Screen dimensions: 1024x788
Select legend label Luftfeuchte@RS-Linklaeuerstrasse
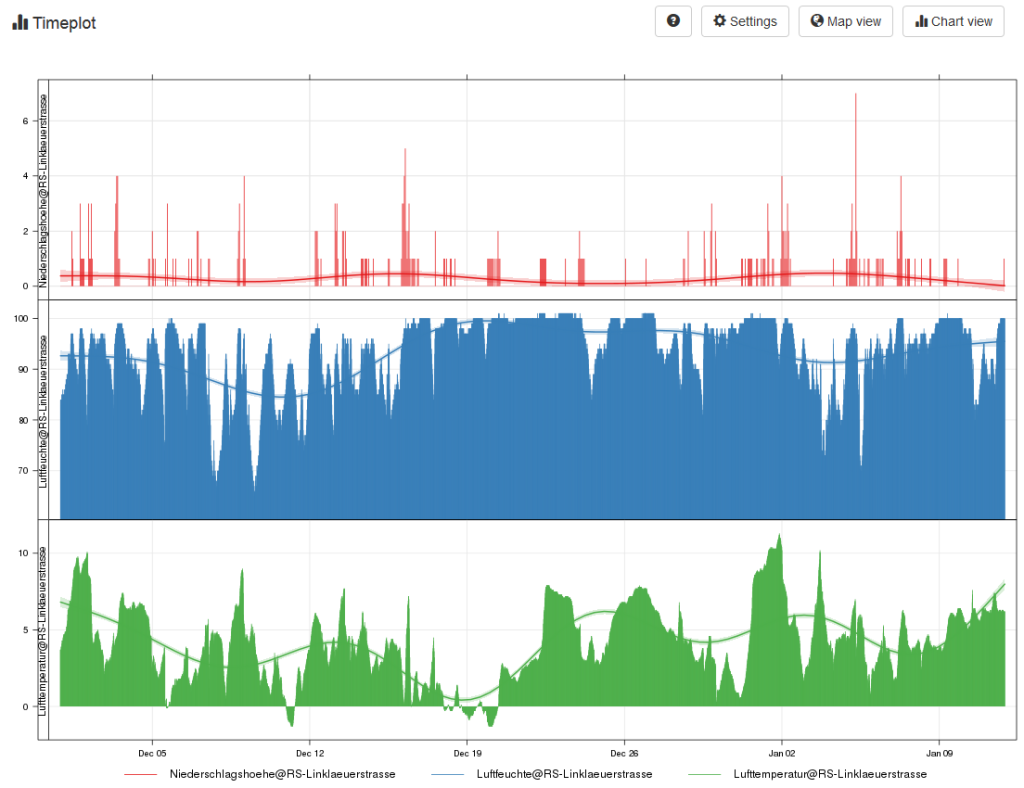tap(564, 774)
